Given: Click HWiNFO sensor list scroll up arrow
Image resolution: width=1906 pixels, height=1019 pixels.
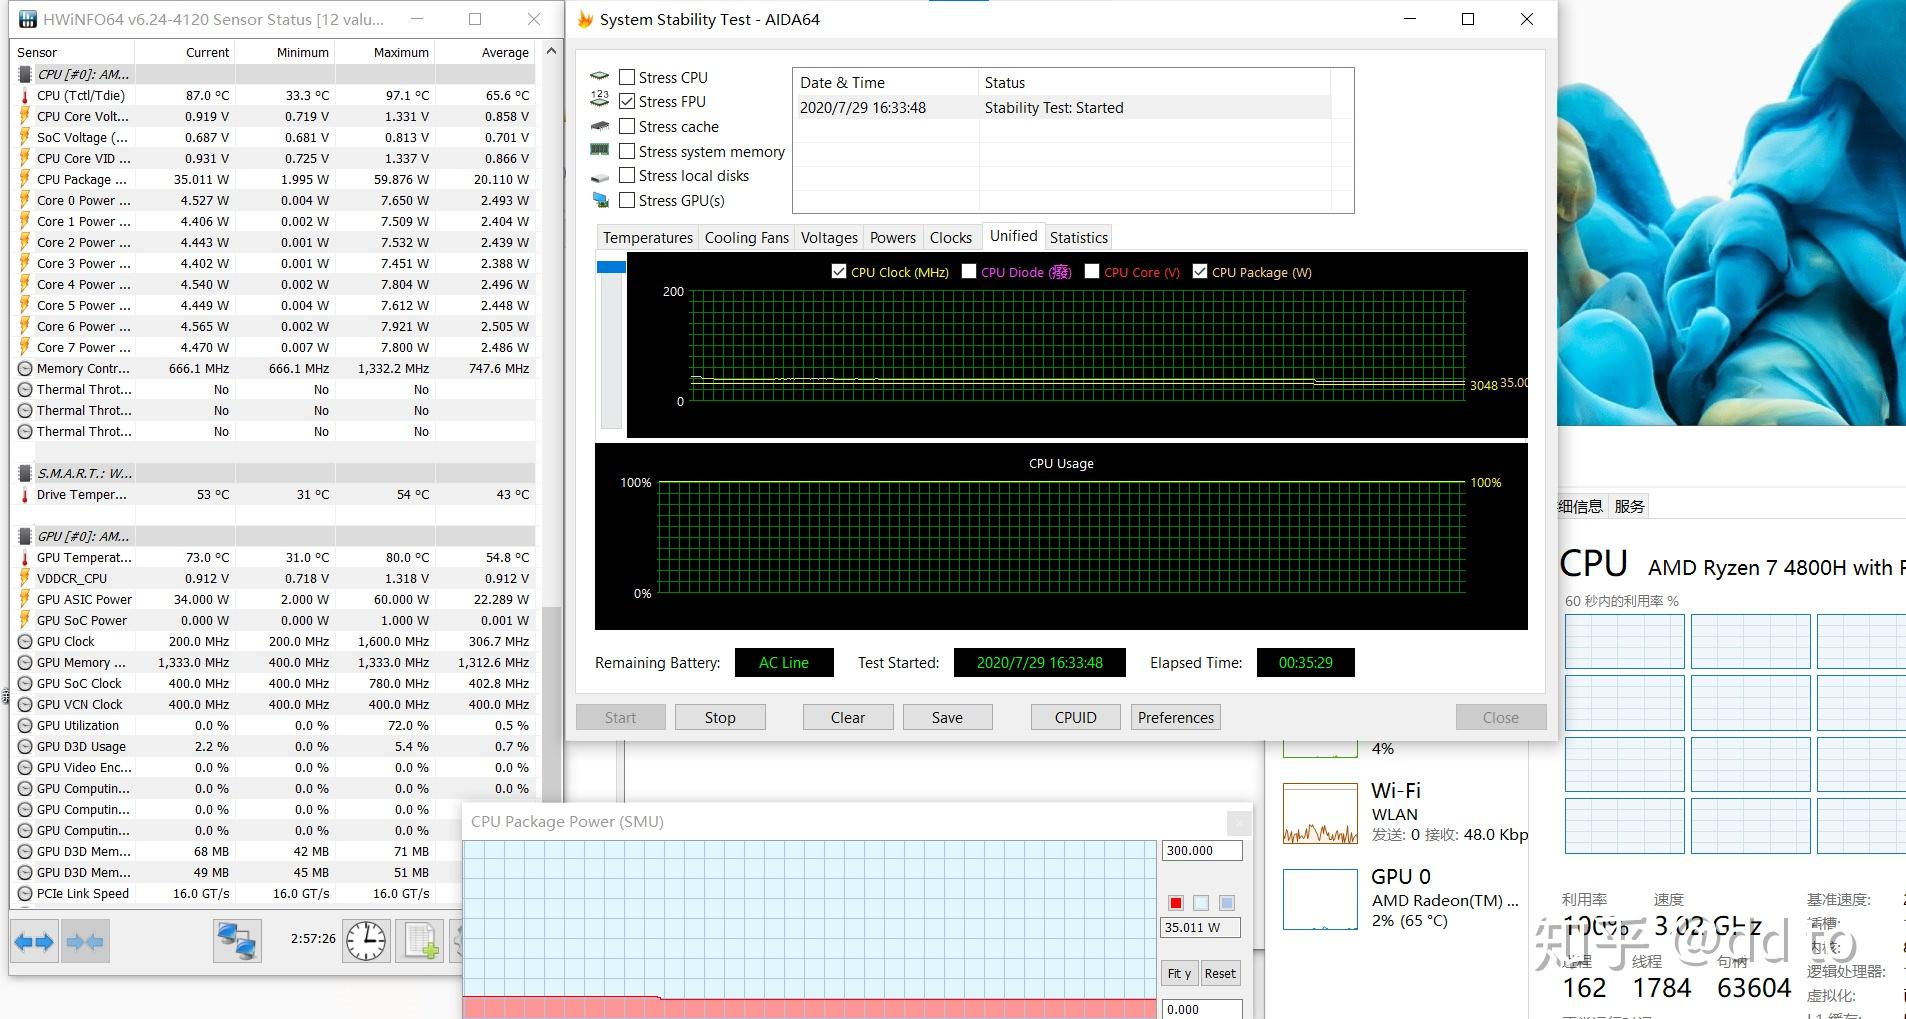Looking at the screenshot, I should click(x=551, y=51).
